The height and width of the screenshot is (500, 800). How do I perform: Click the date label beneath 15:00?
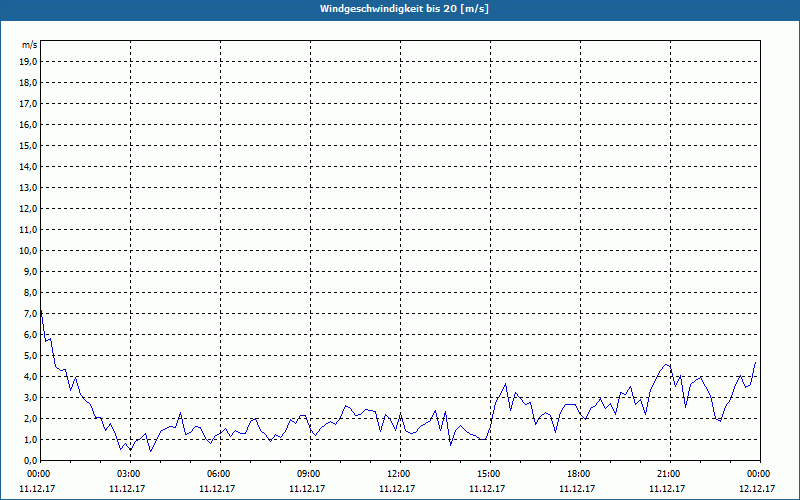point(489,489)
